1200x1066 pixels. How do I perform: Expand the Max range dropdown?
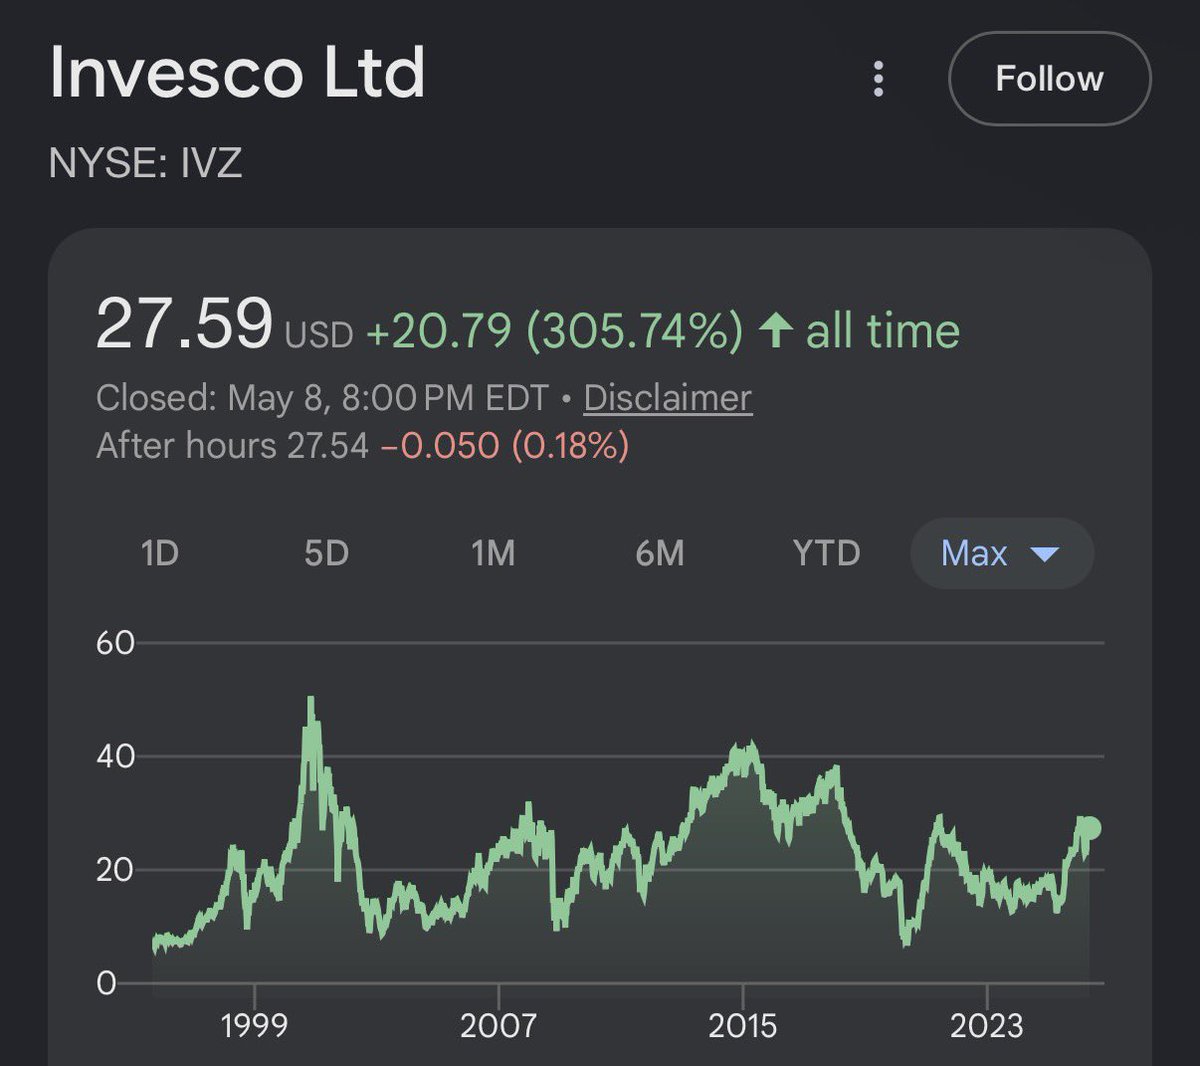(x=1002, y=553)
